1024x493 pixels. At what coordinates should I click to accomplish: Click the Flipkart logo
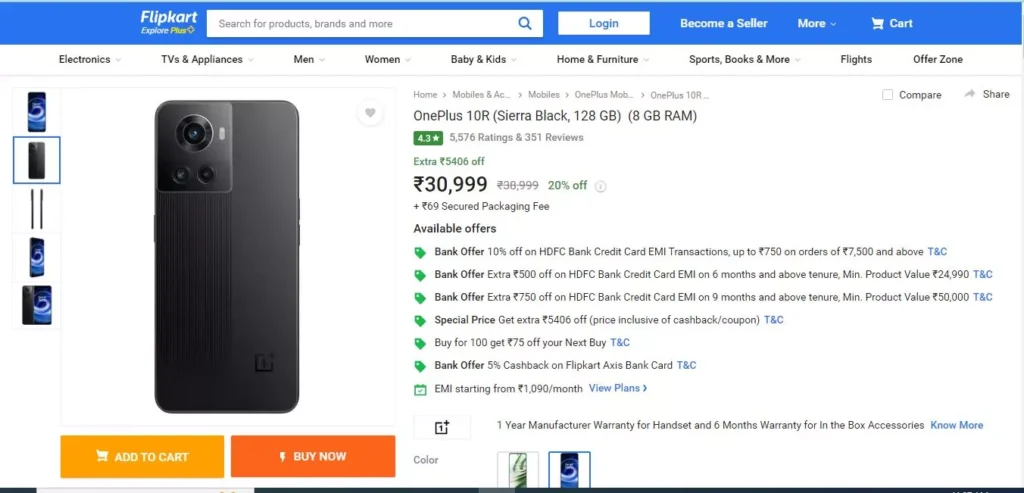(x=168, y=23)
